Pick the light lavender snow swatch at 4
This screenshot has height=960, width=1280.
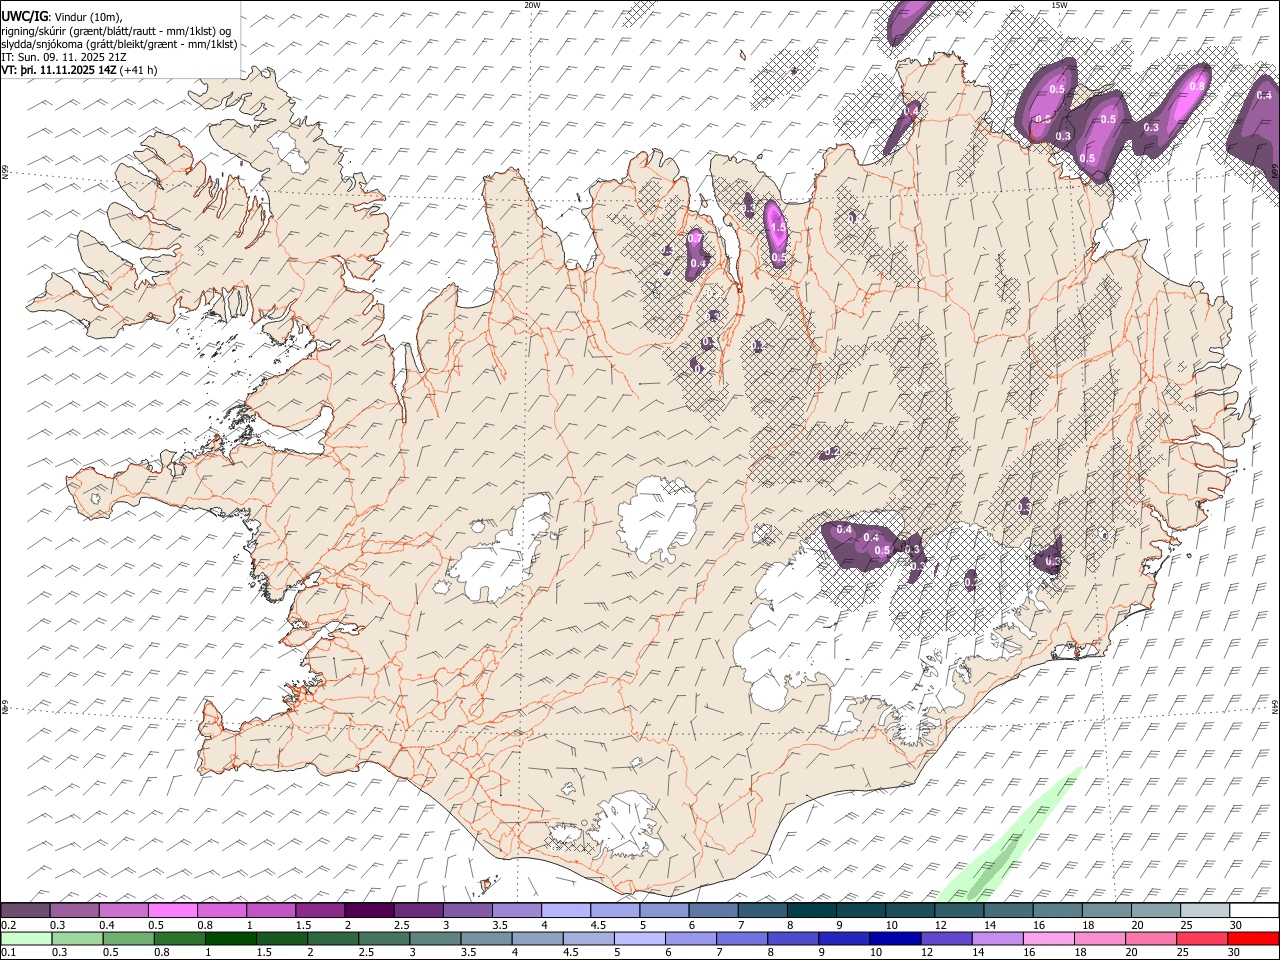point(565,910)
